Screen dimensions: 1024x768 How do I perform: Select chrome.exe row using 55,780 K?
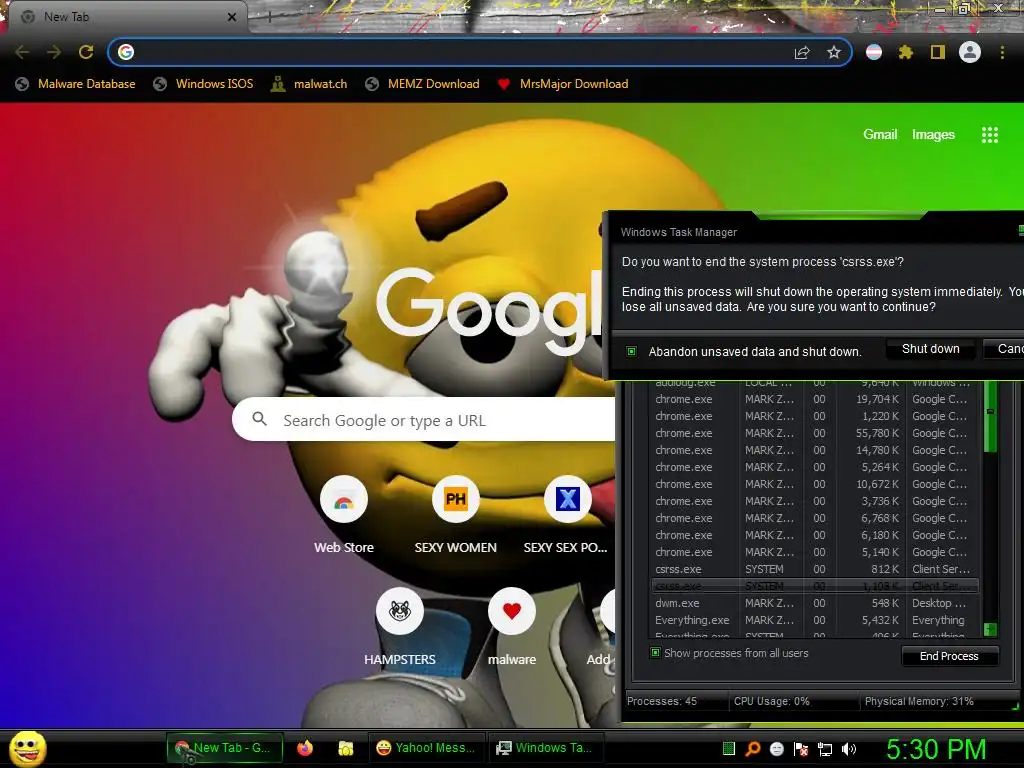(814, 433)
